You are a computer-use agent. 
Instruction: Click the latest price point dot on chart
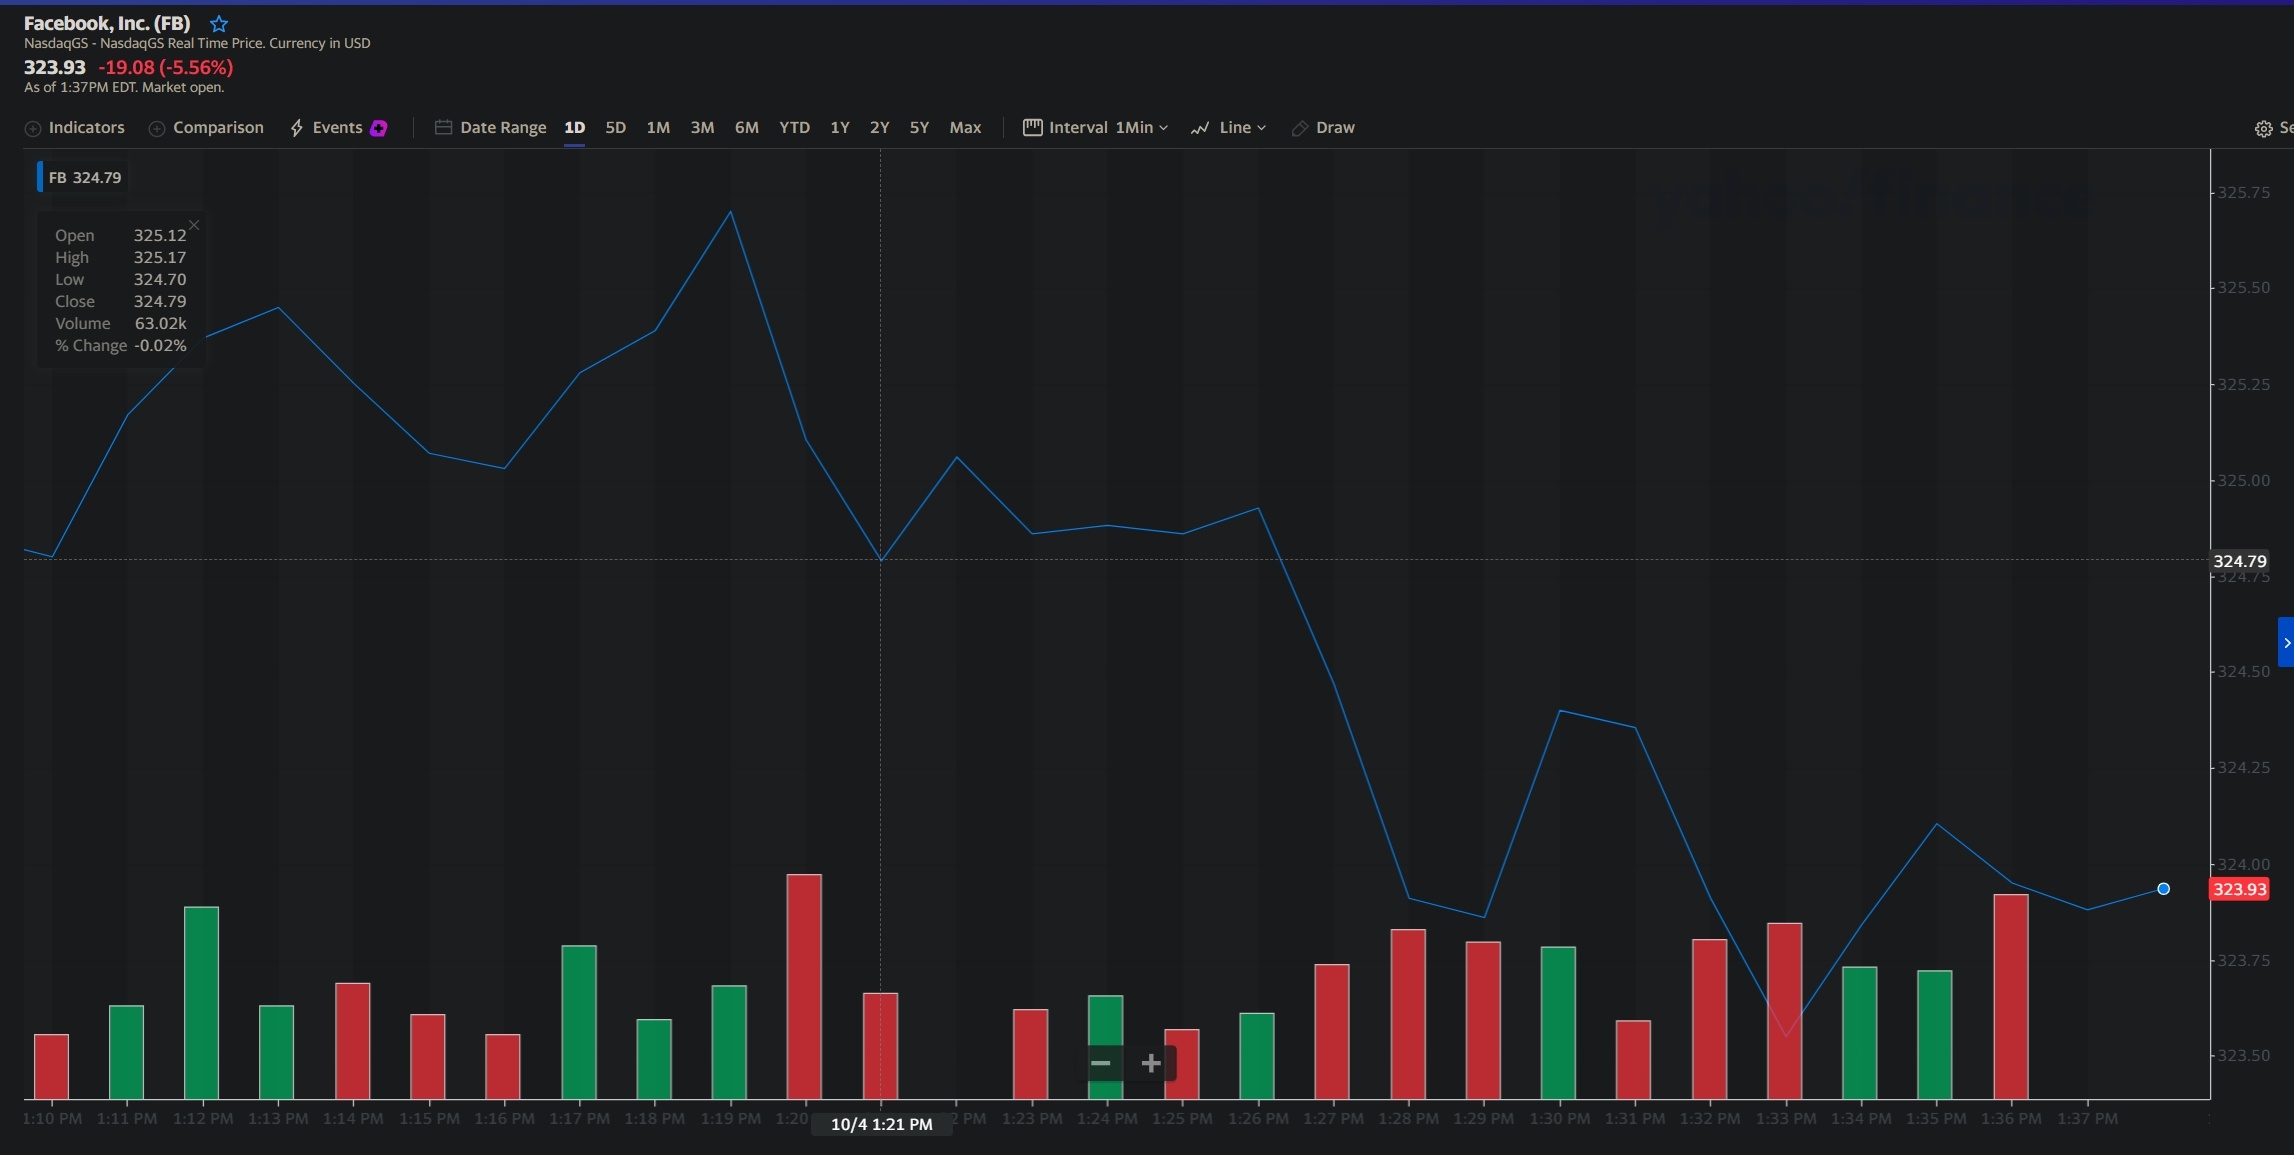tap(2163, 889)
